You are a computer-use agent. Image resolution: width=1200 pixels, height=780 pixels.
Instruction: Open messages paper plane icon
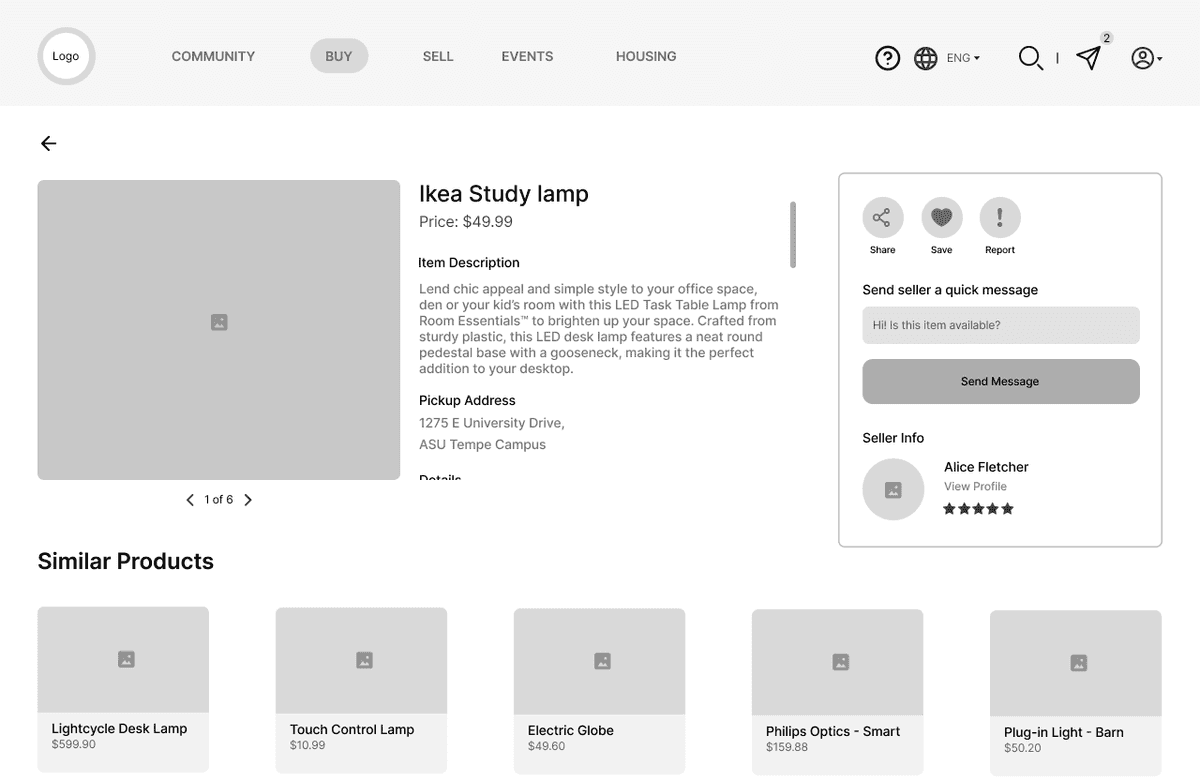click(1088, 58)
